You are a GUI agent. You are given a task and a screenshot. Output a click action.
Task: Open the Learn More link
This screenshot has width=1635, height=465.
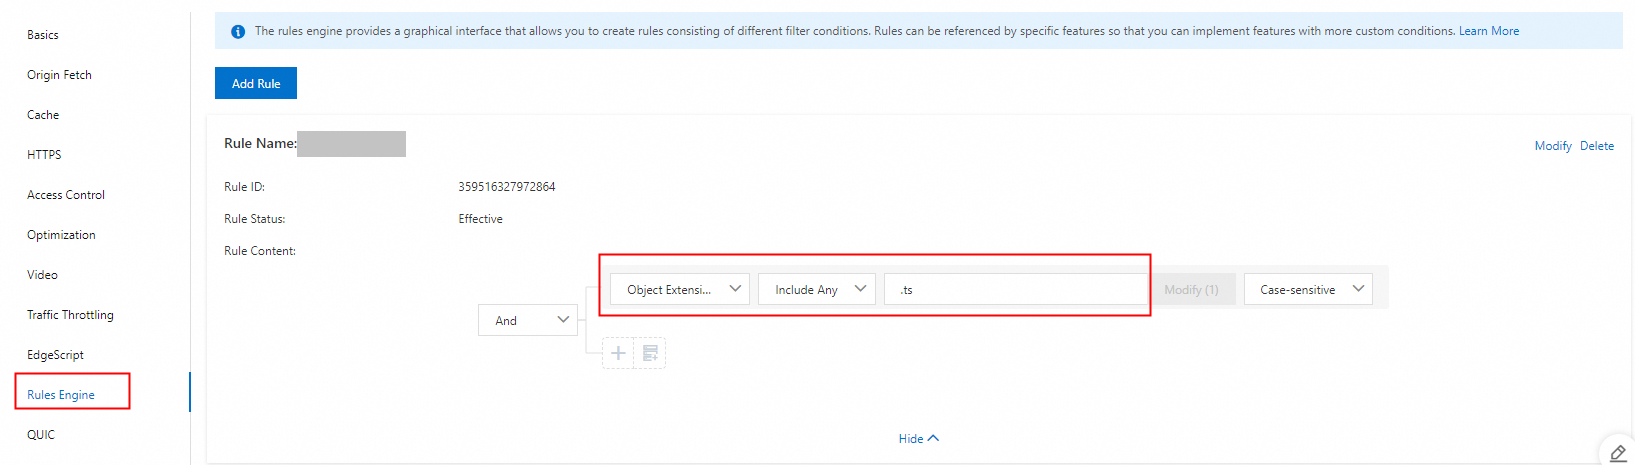[x=1488, y=31]
